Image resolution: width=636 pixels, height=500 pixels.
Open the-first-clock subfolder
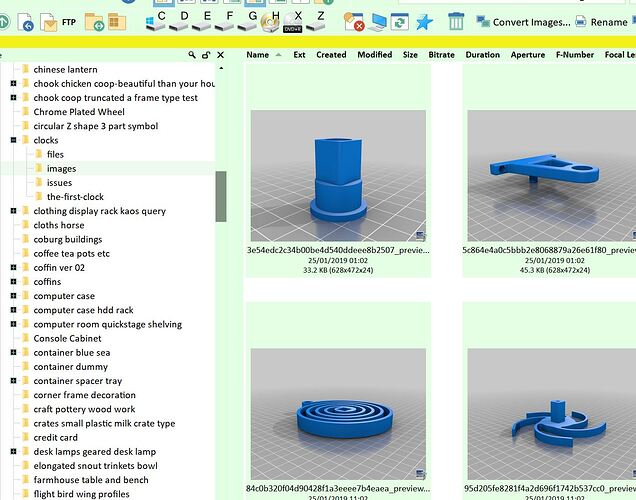[75, 197]
